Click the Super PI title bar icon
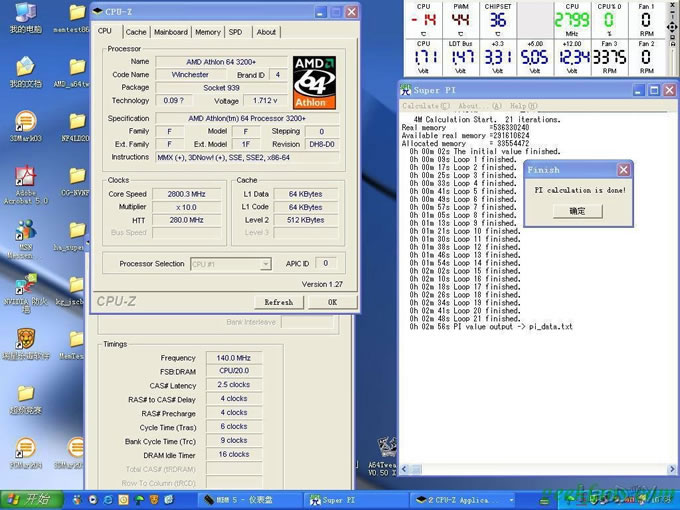The width and height of the screenshot is (680, 510). [407, 90]
